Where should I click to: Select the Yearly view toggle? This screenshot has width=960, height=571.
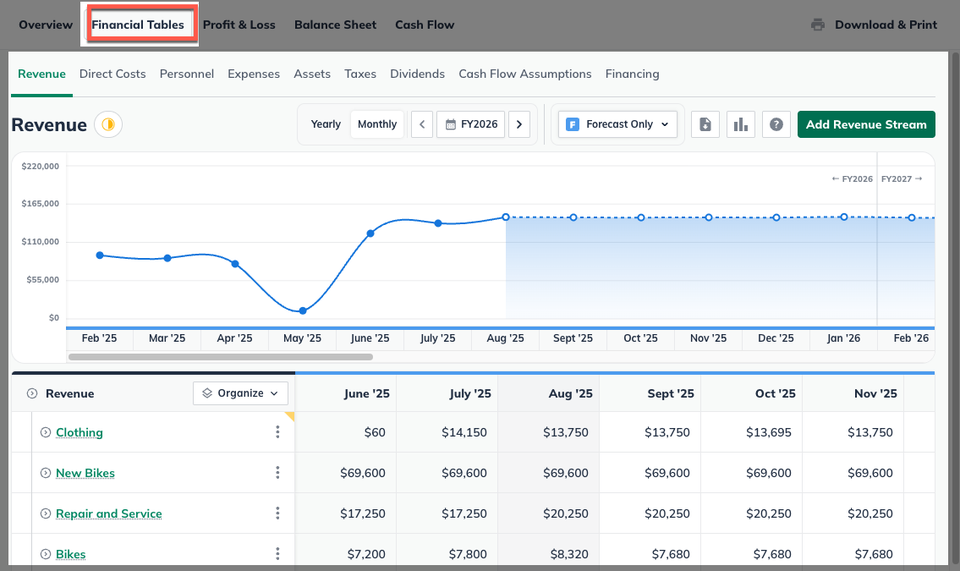point(326,124)
